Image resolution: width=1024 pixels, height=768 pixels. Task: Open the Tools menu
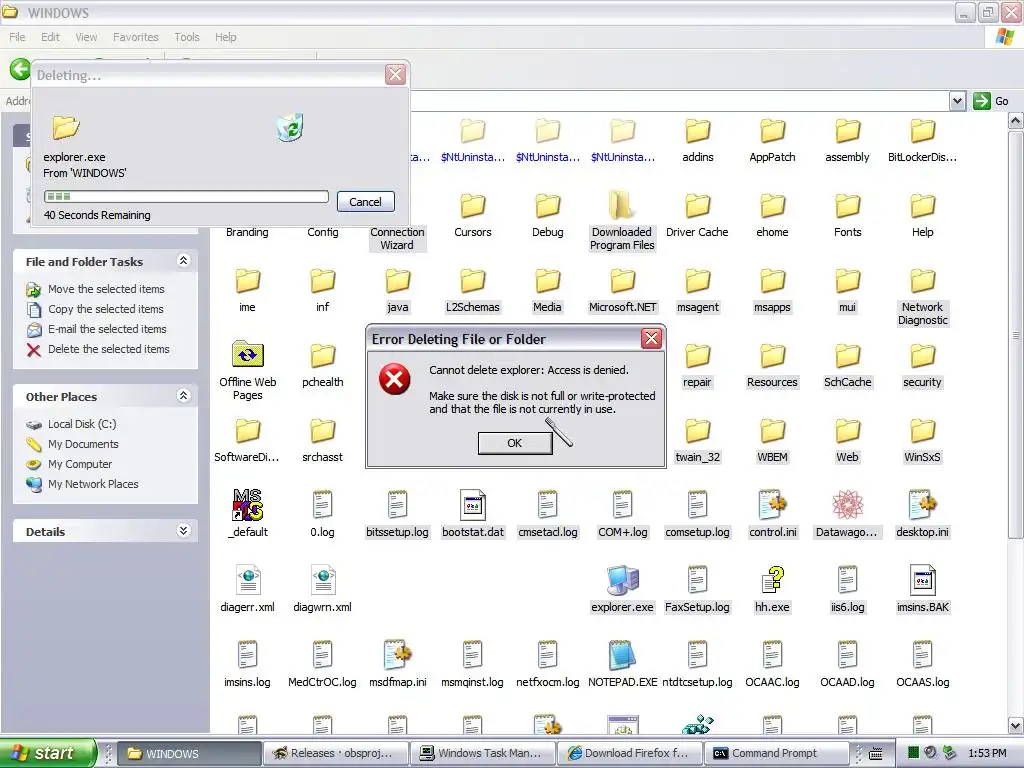point(187,37)
